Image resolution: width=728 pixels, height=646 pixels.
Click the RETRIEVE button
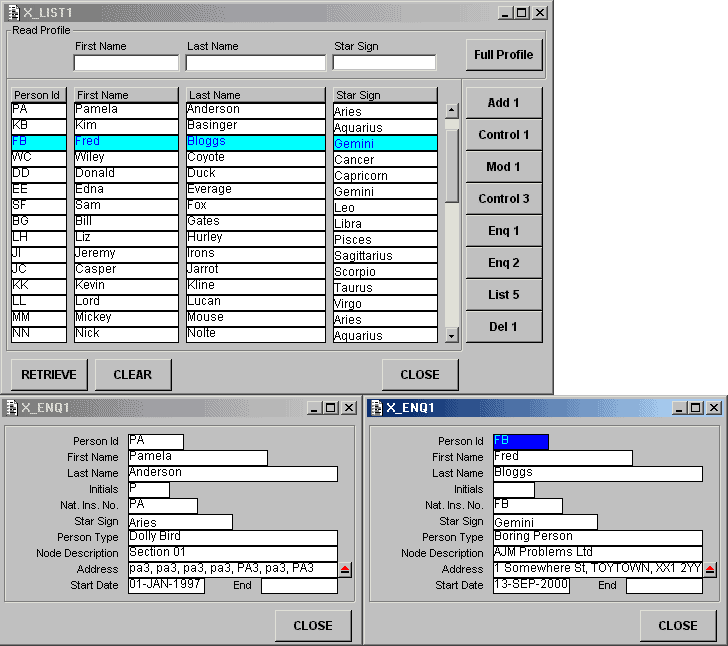[x=49, y=375]
